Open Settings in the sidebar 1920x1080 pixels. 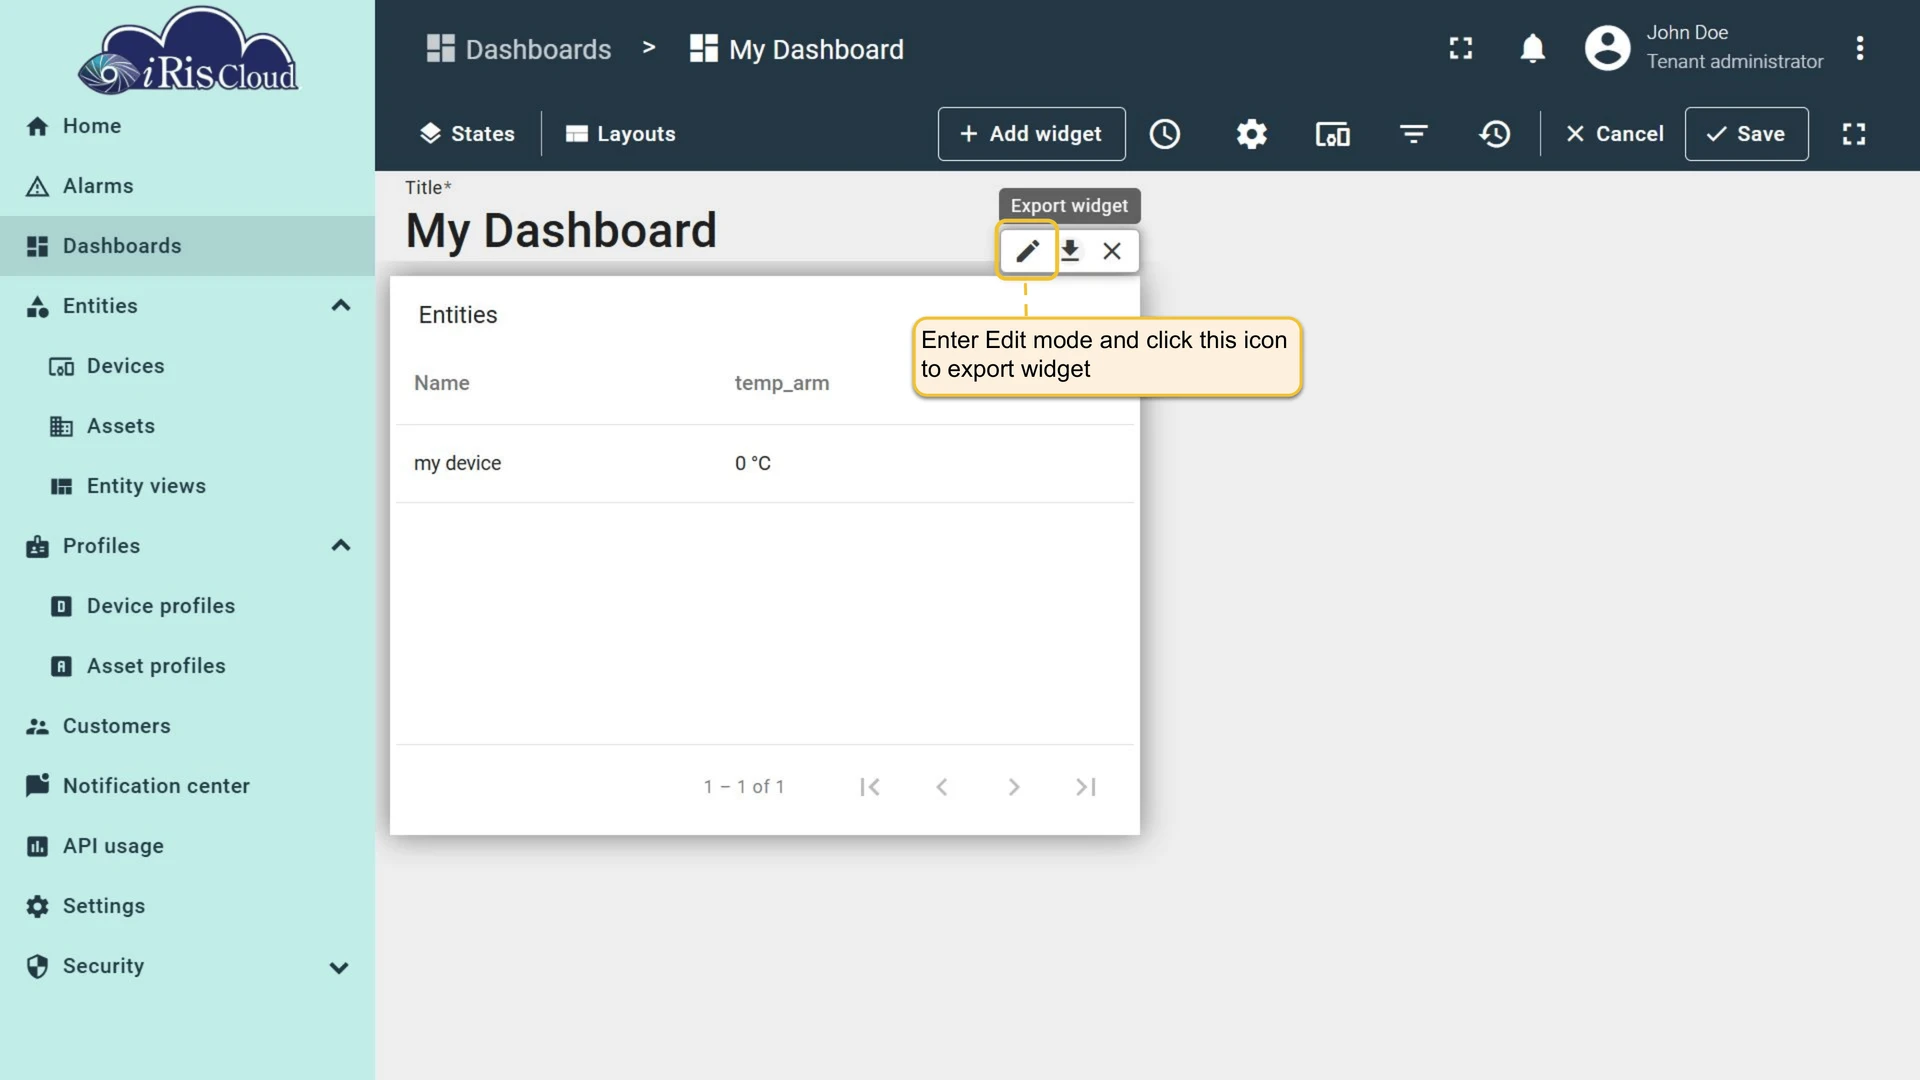tap(187, 906)
